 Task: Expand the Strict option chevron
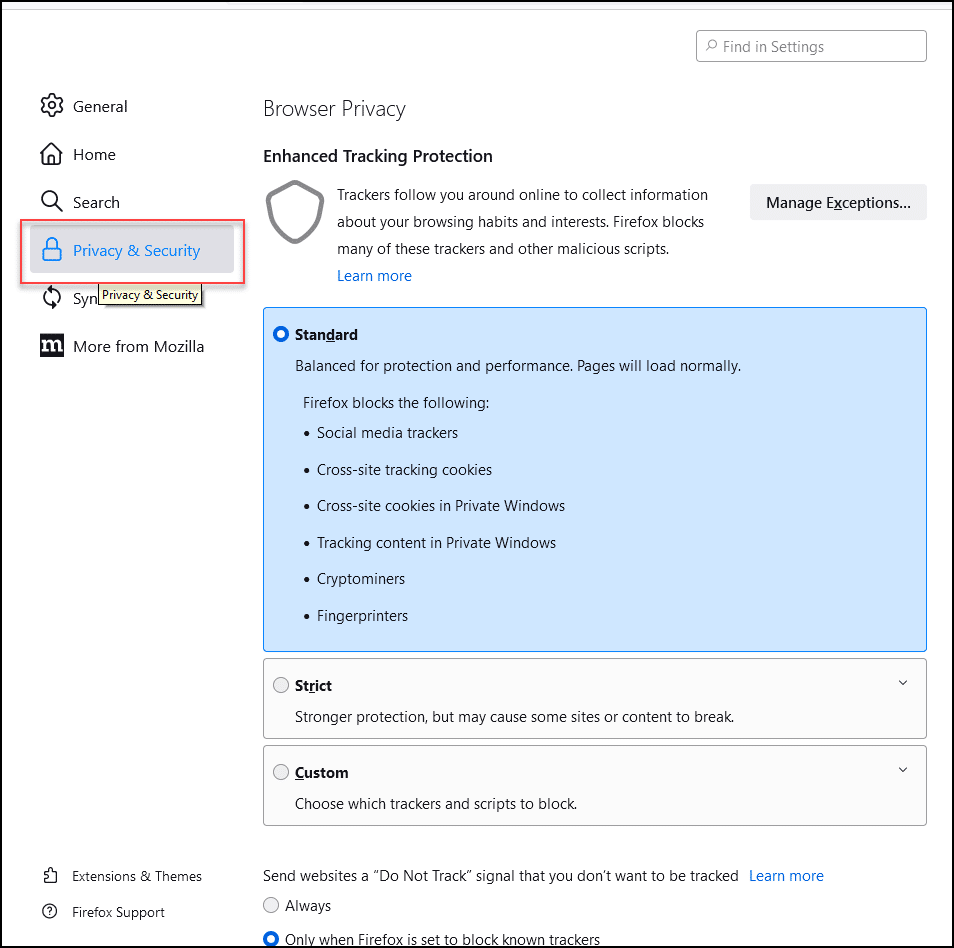[903, 684]
